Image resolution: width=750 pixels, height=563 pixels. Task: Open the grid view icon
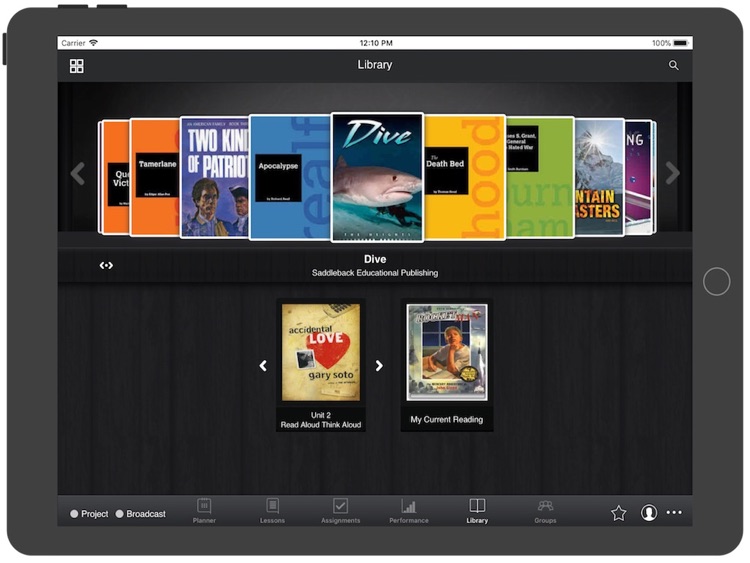click(x=77, y=66)
